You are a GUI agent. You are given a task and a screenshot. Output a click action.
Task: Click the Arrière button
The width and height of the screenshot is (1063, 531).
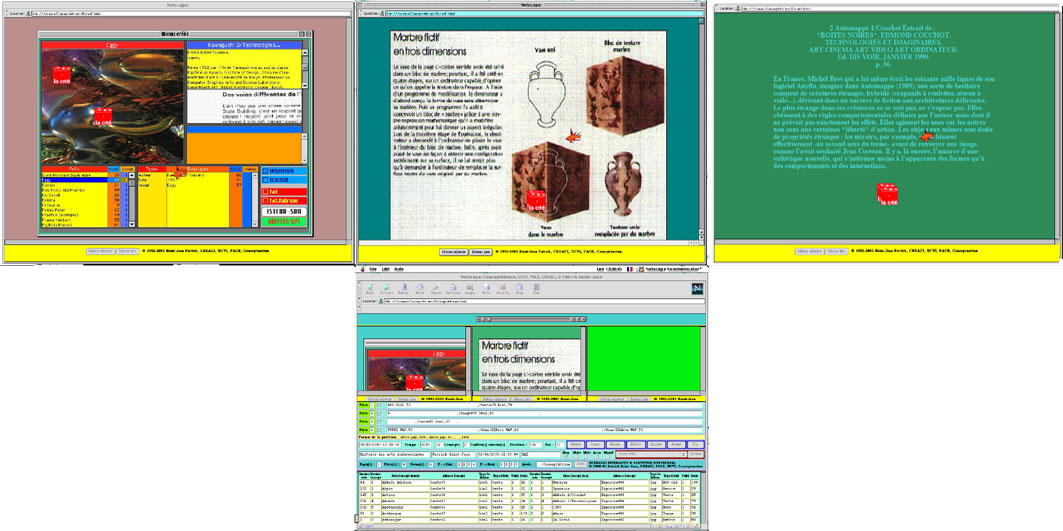(656, 445)
